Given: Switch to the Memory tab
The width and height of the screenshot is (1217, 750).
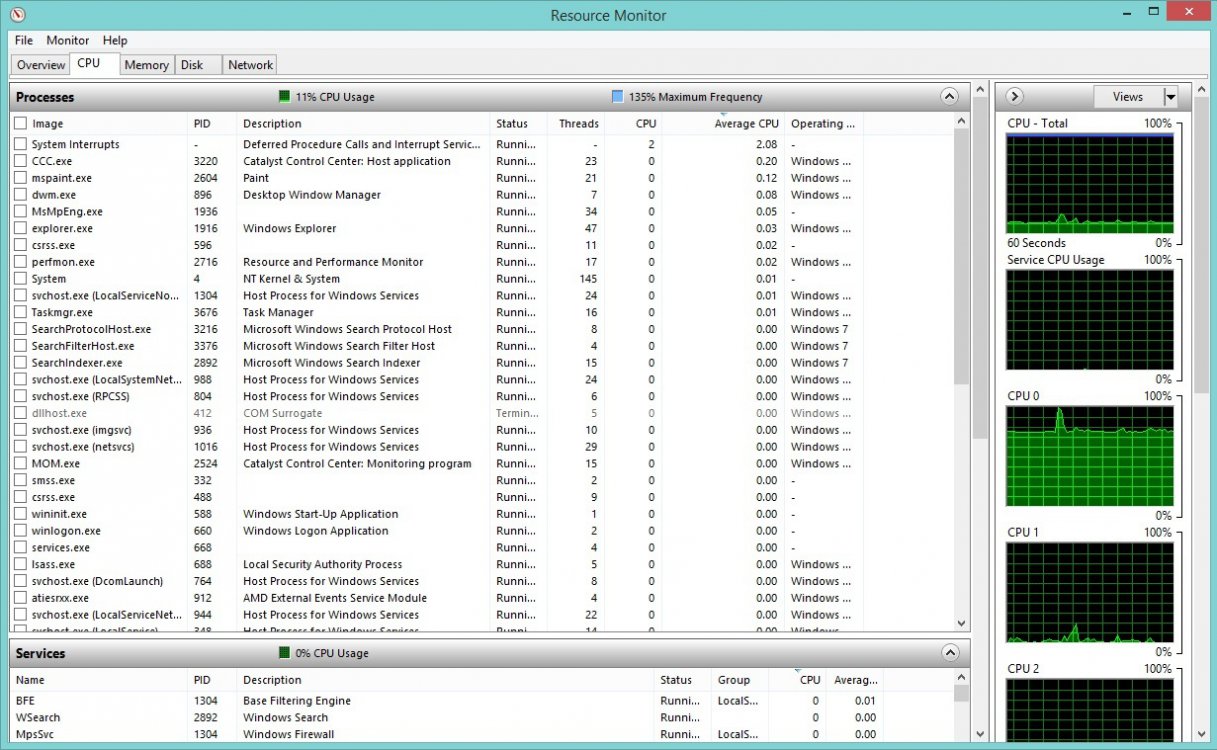Looking at the screenshot, I should coord(146,65).
